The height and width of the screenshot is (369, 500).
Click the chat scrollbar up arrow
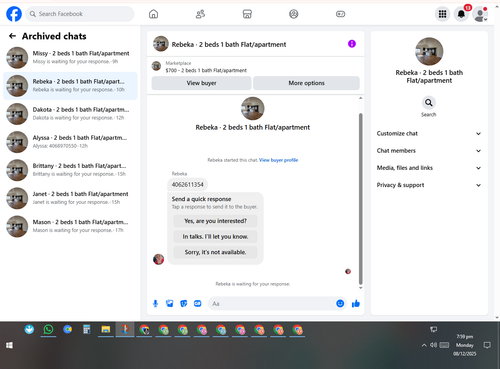coord(360,98)
